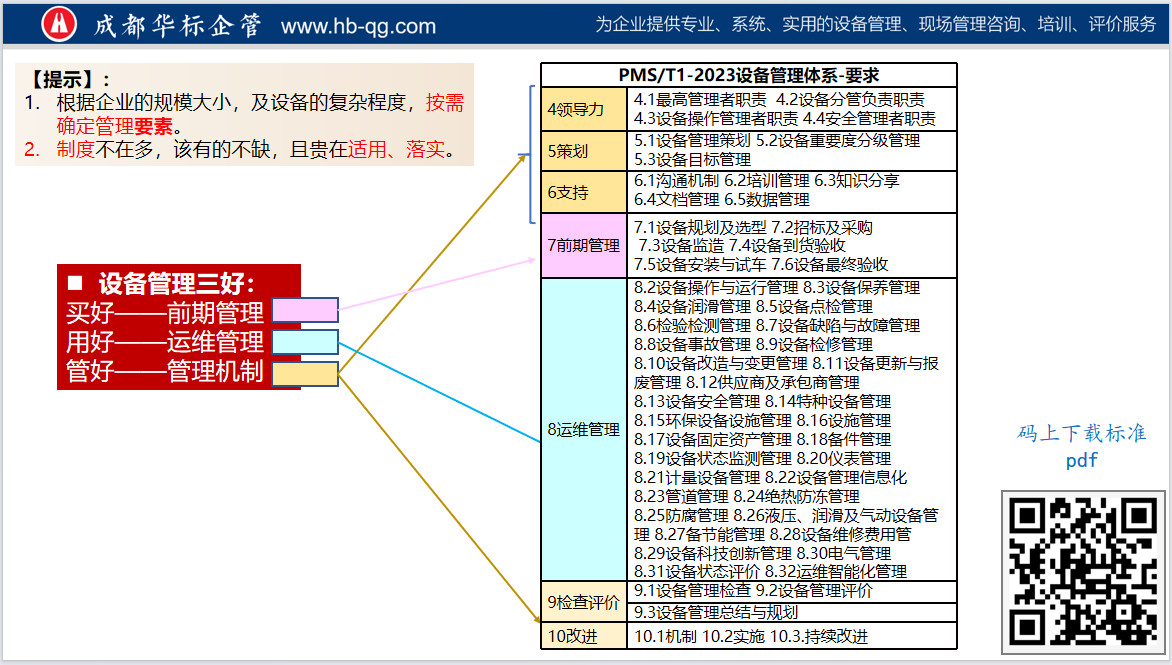Image resolution: width=1172 pixels, height=665 pixels.
Task: Select the pink 7前期管理 category cell
Action: click(x=585, y=245)
